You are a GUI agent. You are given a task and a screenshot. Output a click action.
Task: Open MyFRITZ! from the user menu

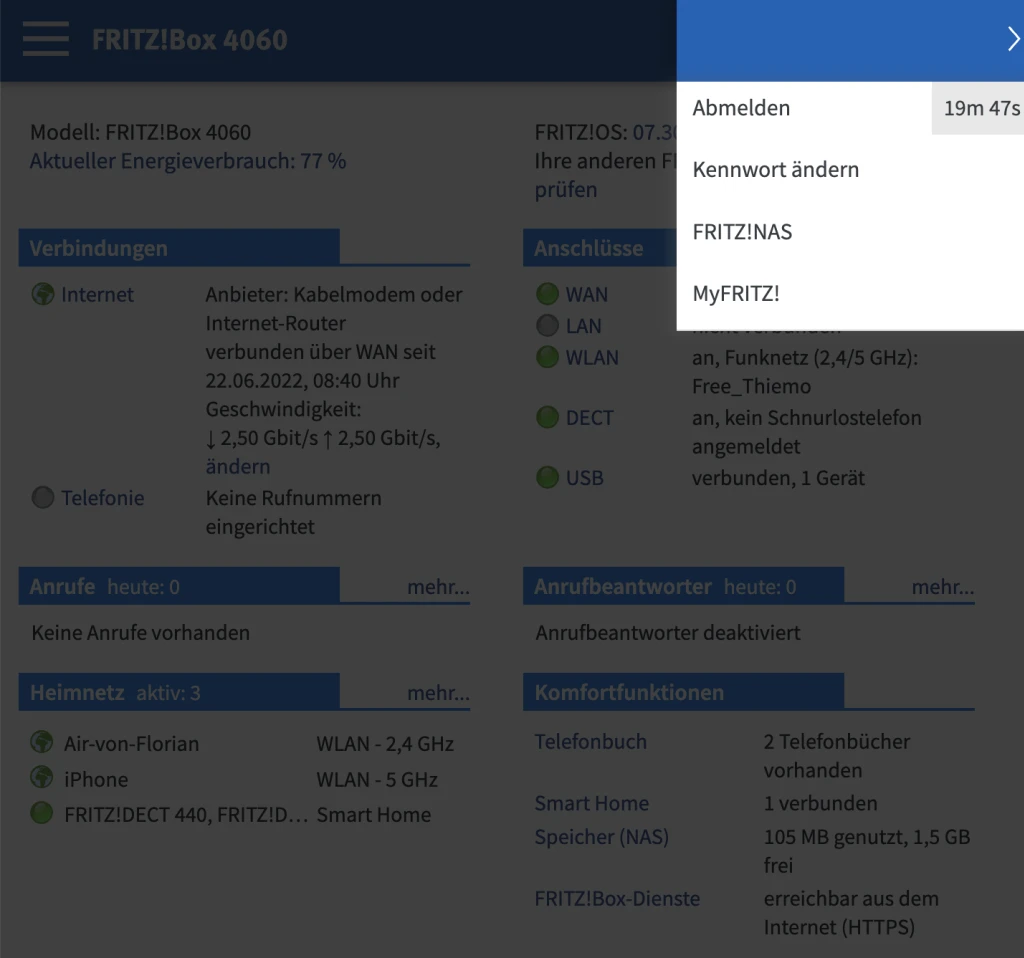(x=735, y=294)
